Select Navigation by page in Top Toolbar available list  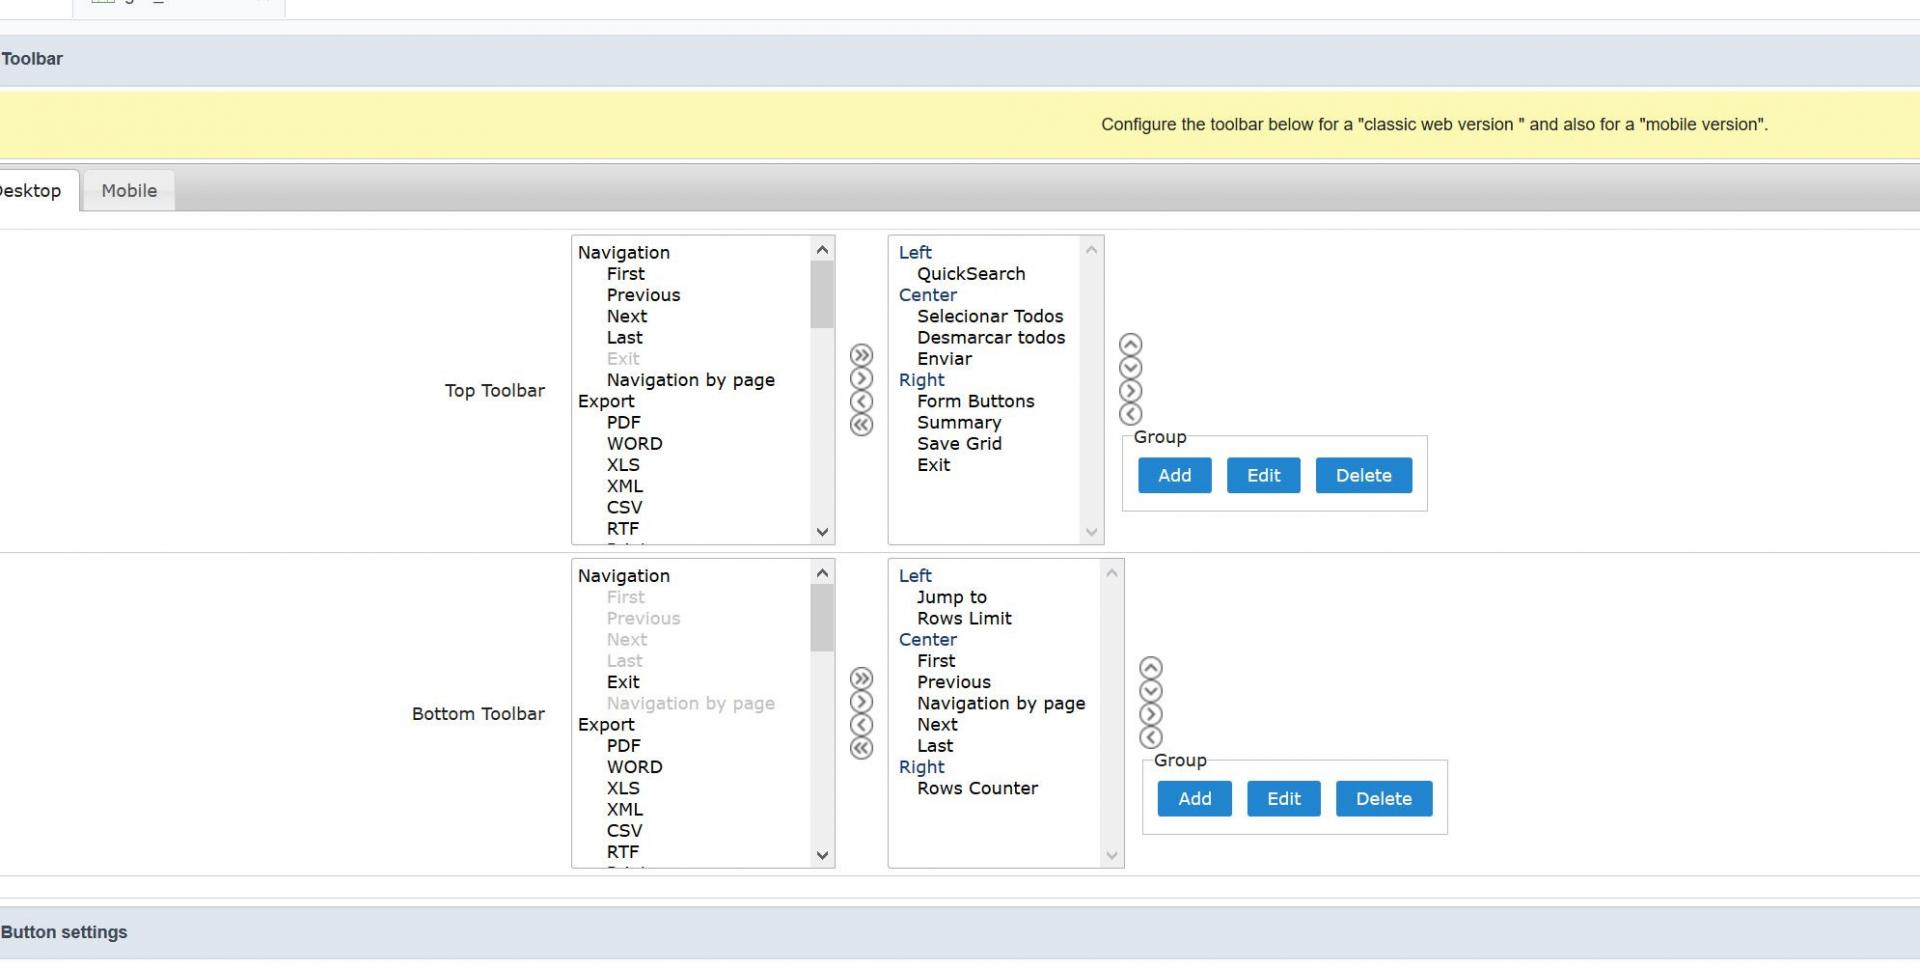click(x=690, y=380)
